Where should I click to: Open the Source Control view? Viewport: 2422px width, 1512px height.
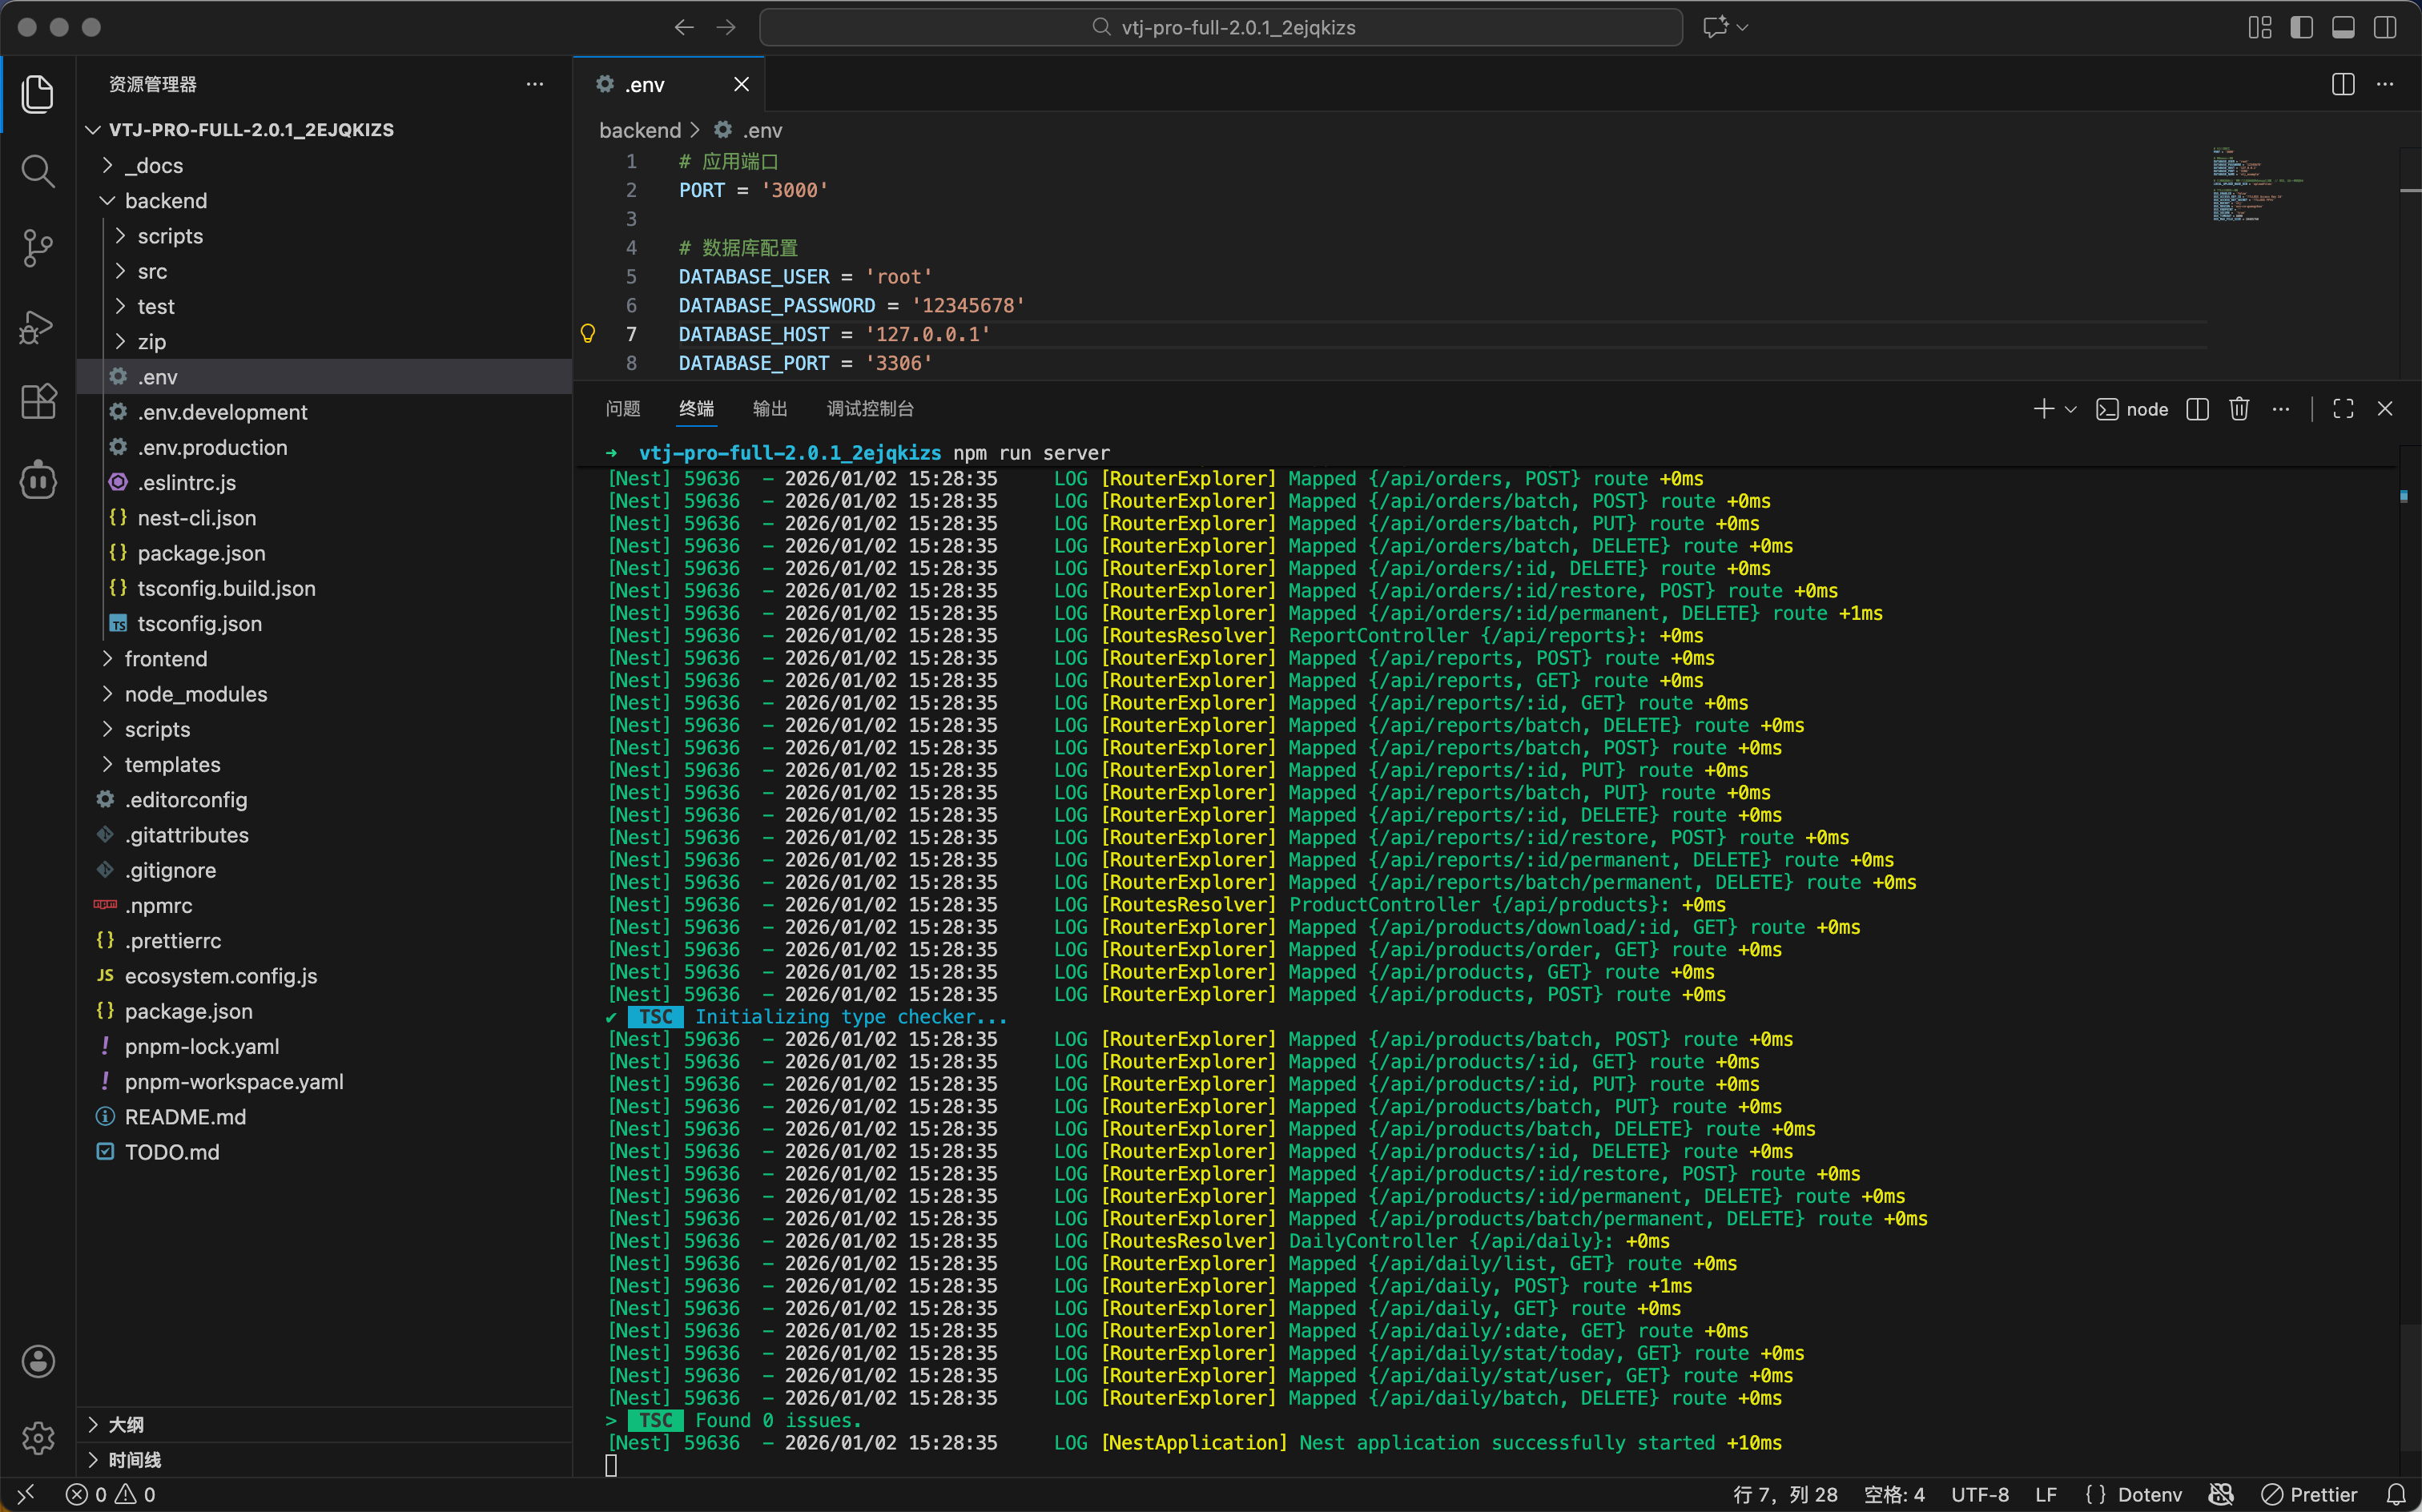click(x=37, y=248)
